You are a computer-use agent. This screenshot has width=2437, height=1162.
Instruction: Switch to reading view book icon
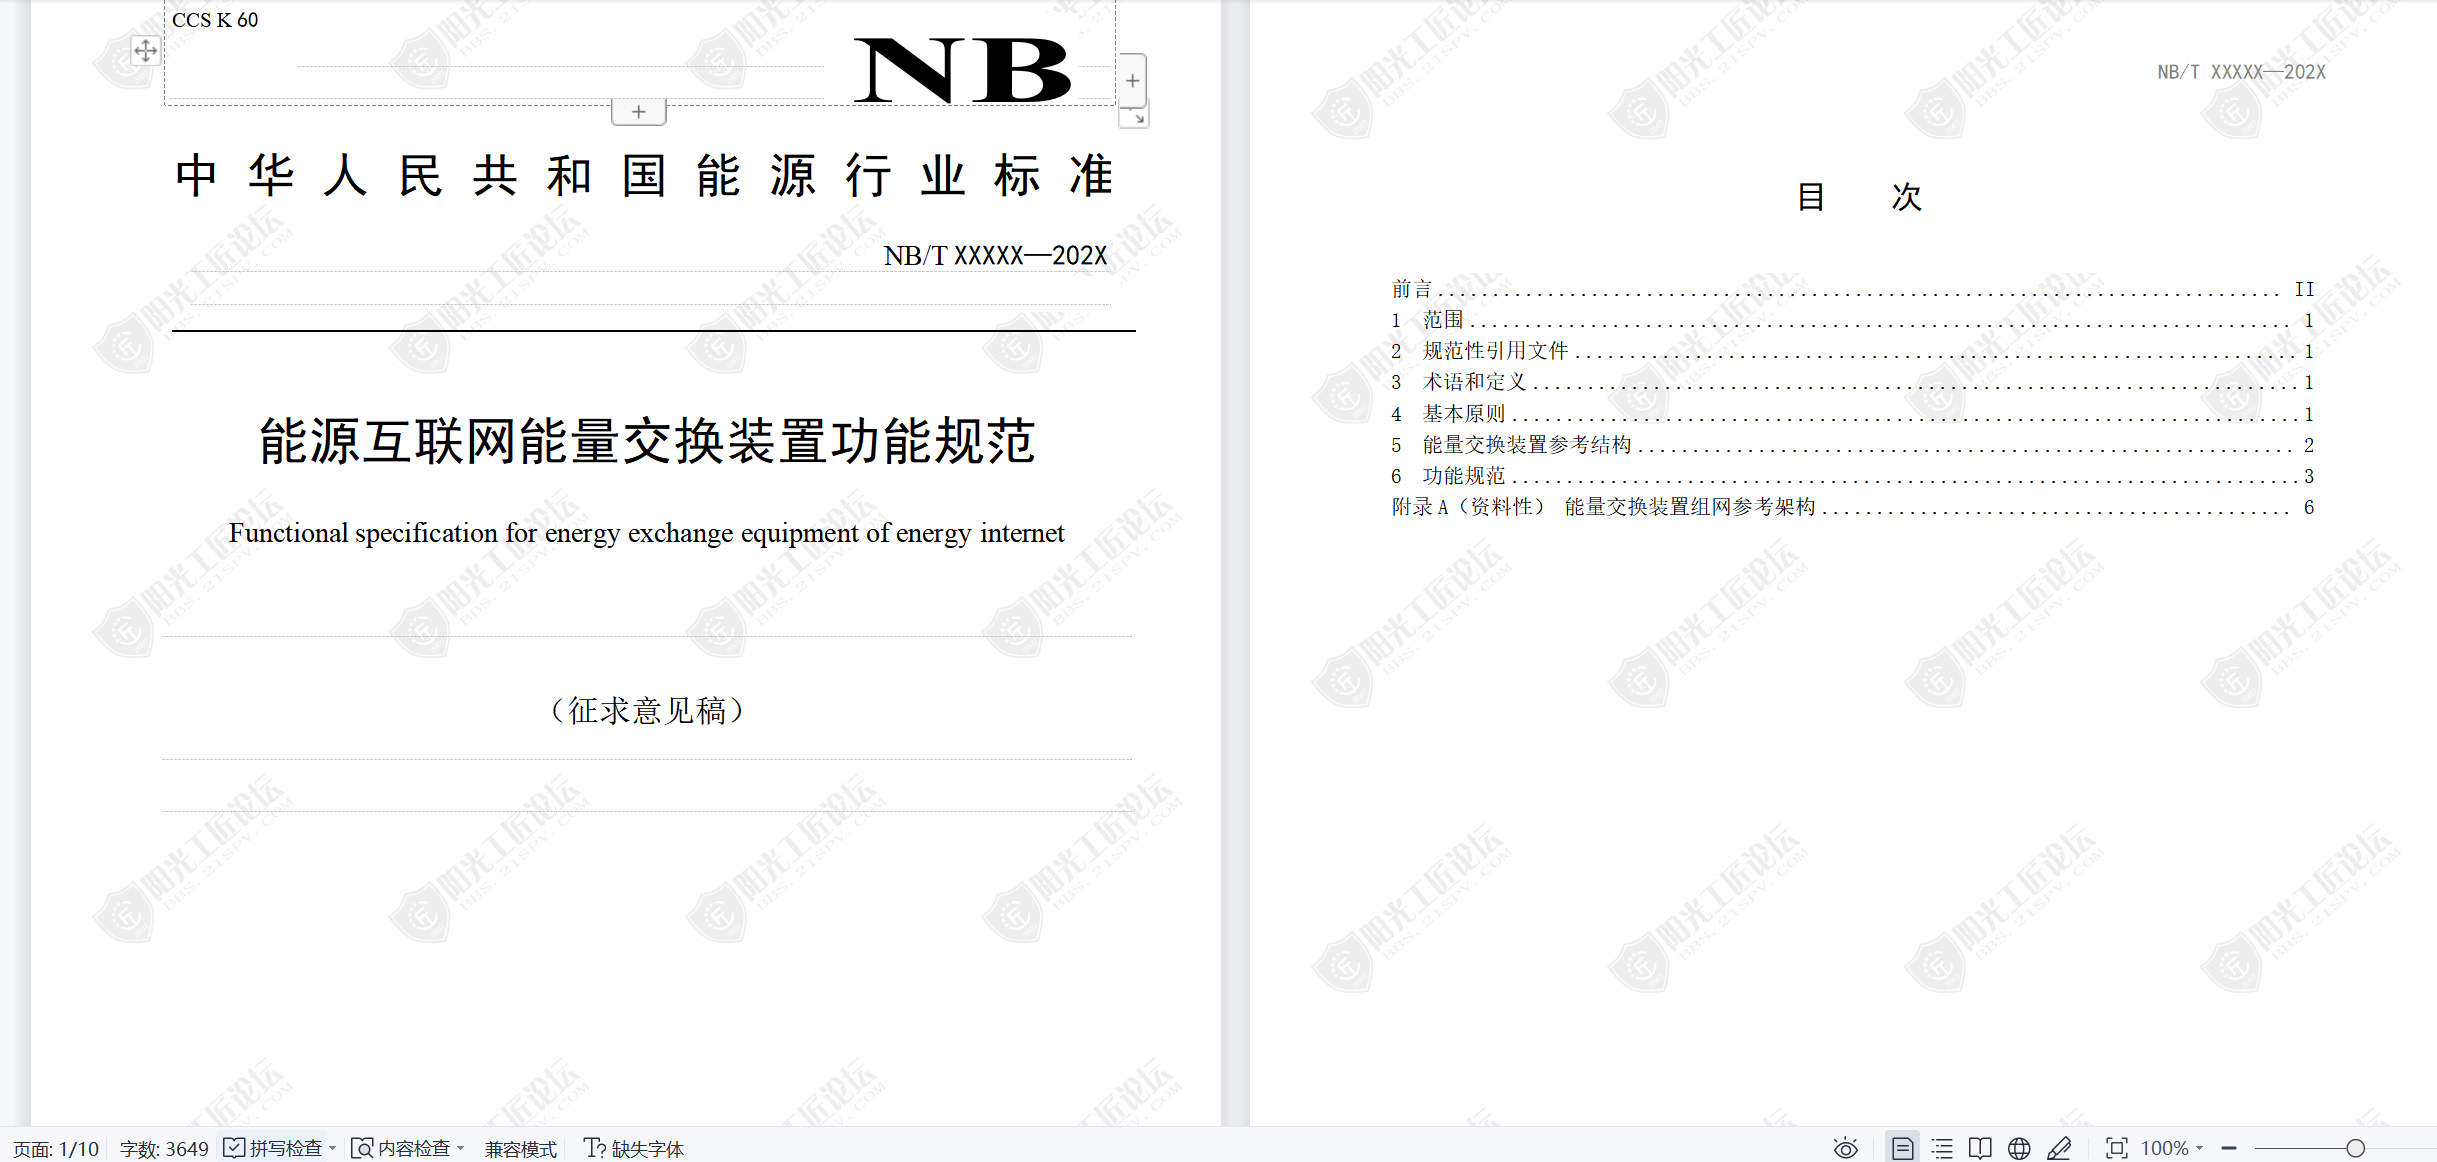point(1980,1148)
